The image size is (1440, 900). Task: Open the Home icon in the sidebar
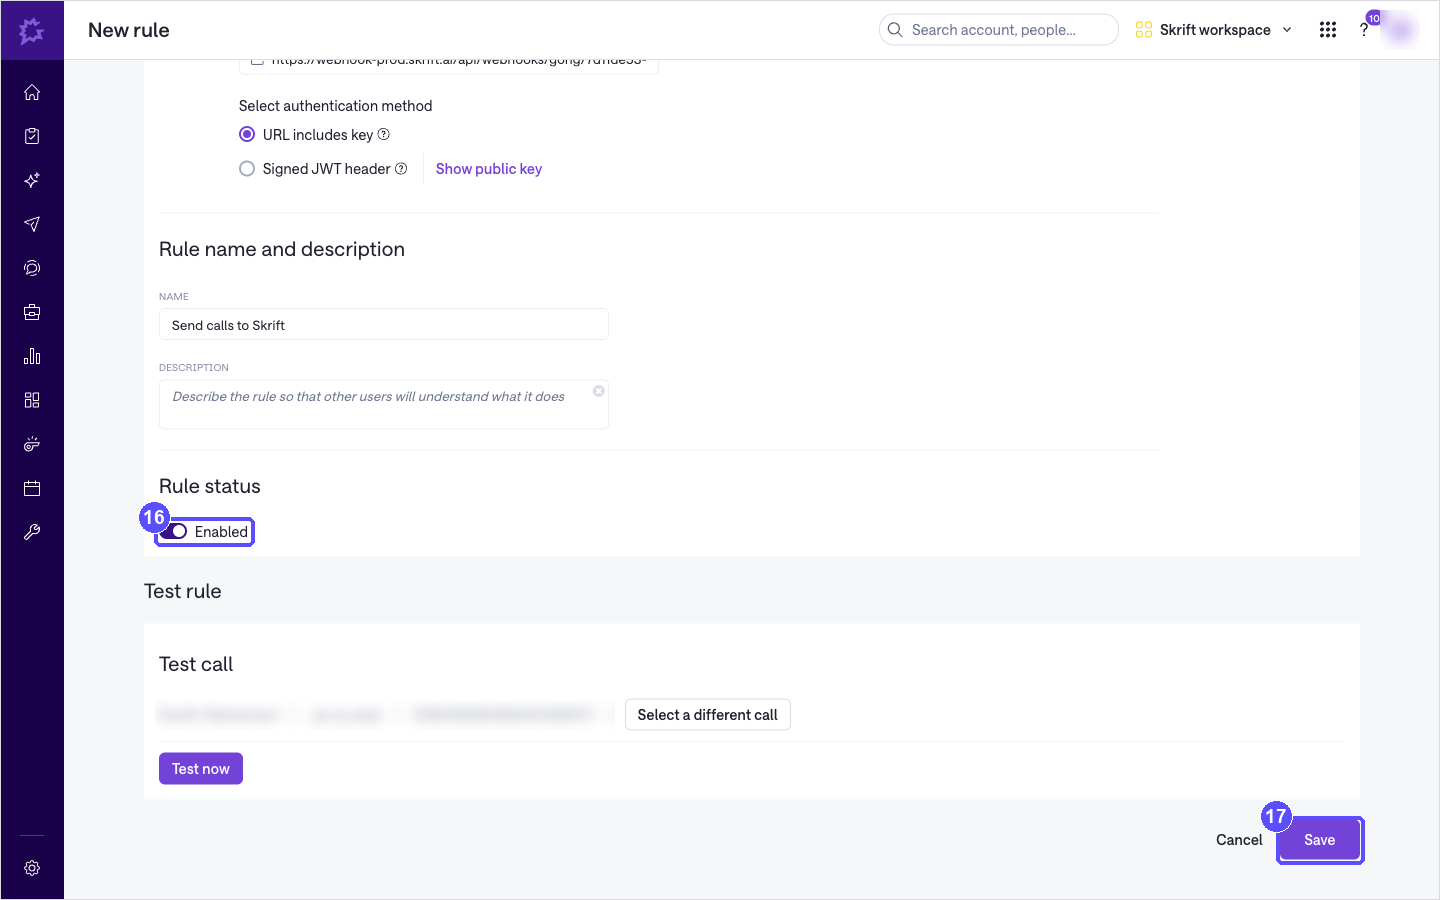32,92
